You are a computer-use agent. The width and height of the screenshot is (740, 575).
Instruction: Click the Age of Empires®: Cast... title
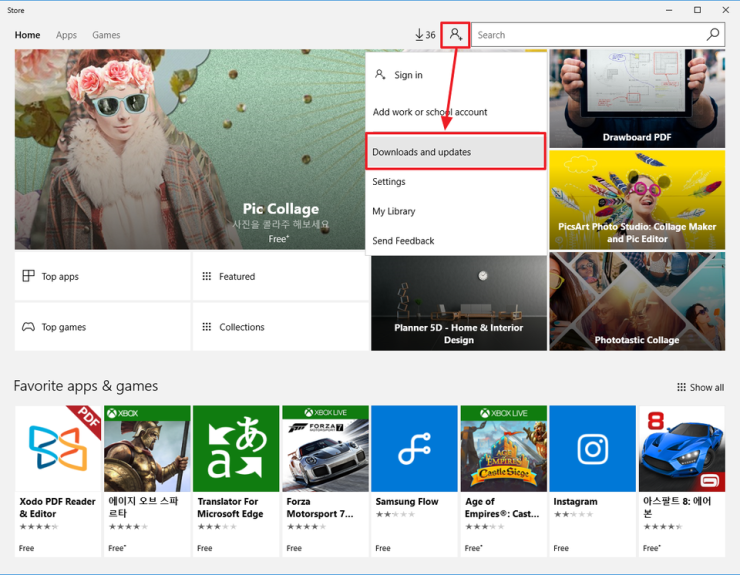[502, 507]
